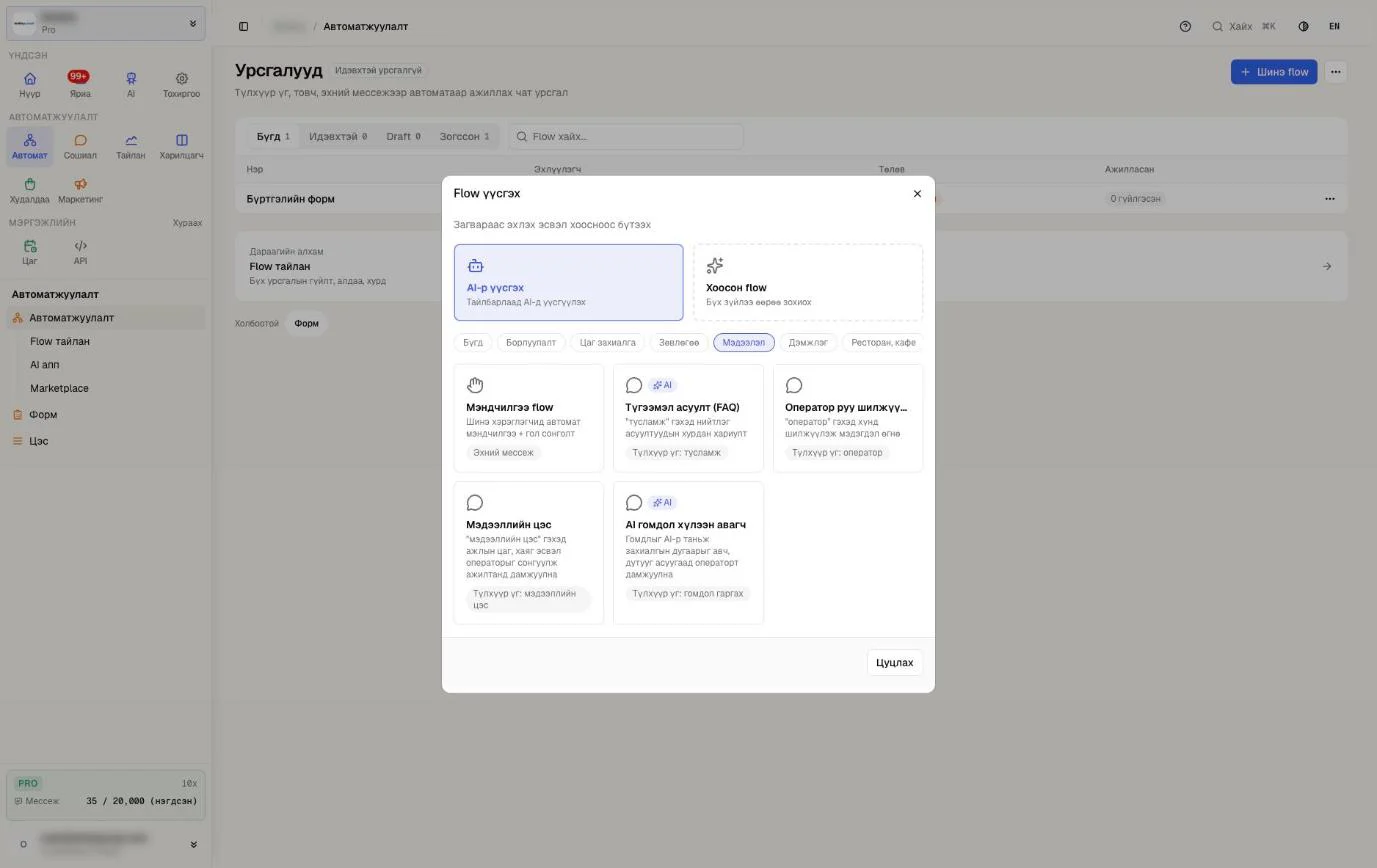Viewport: 1377px width, 868px height.
Task: Open Marketplace in the sidebar tree
Action: [x=59, y=388]
